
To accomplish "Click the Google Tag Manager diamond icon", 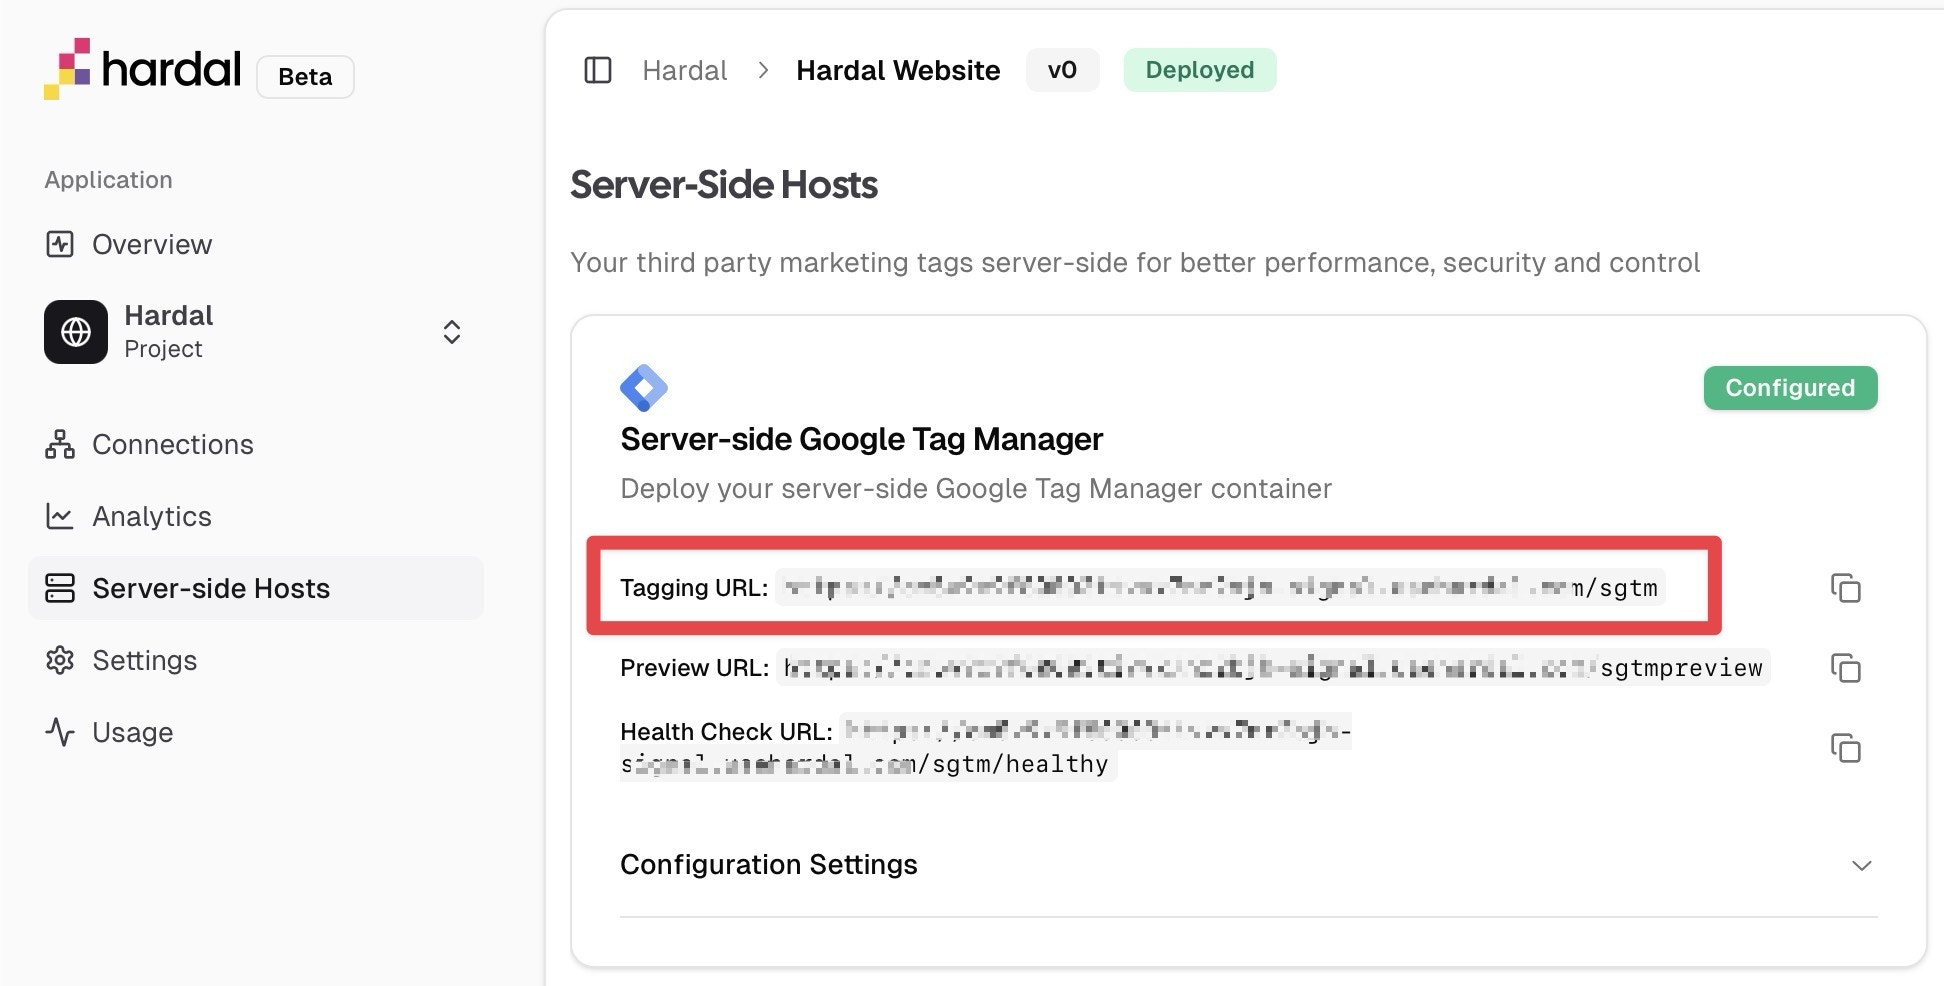I will click(645, 387).
